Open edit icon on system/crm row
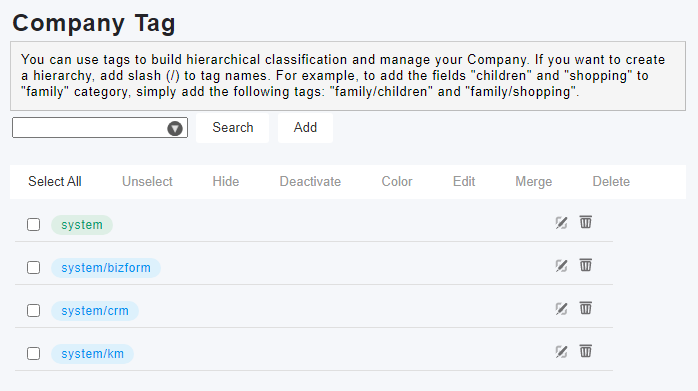Screen dimensions: 698x391 (561, 309)
